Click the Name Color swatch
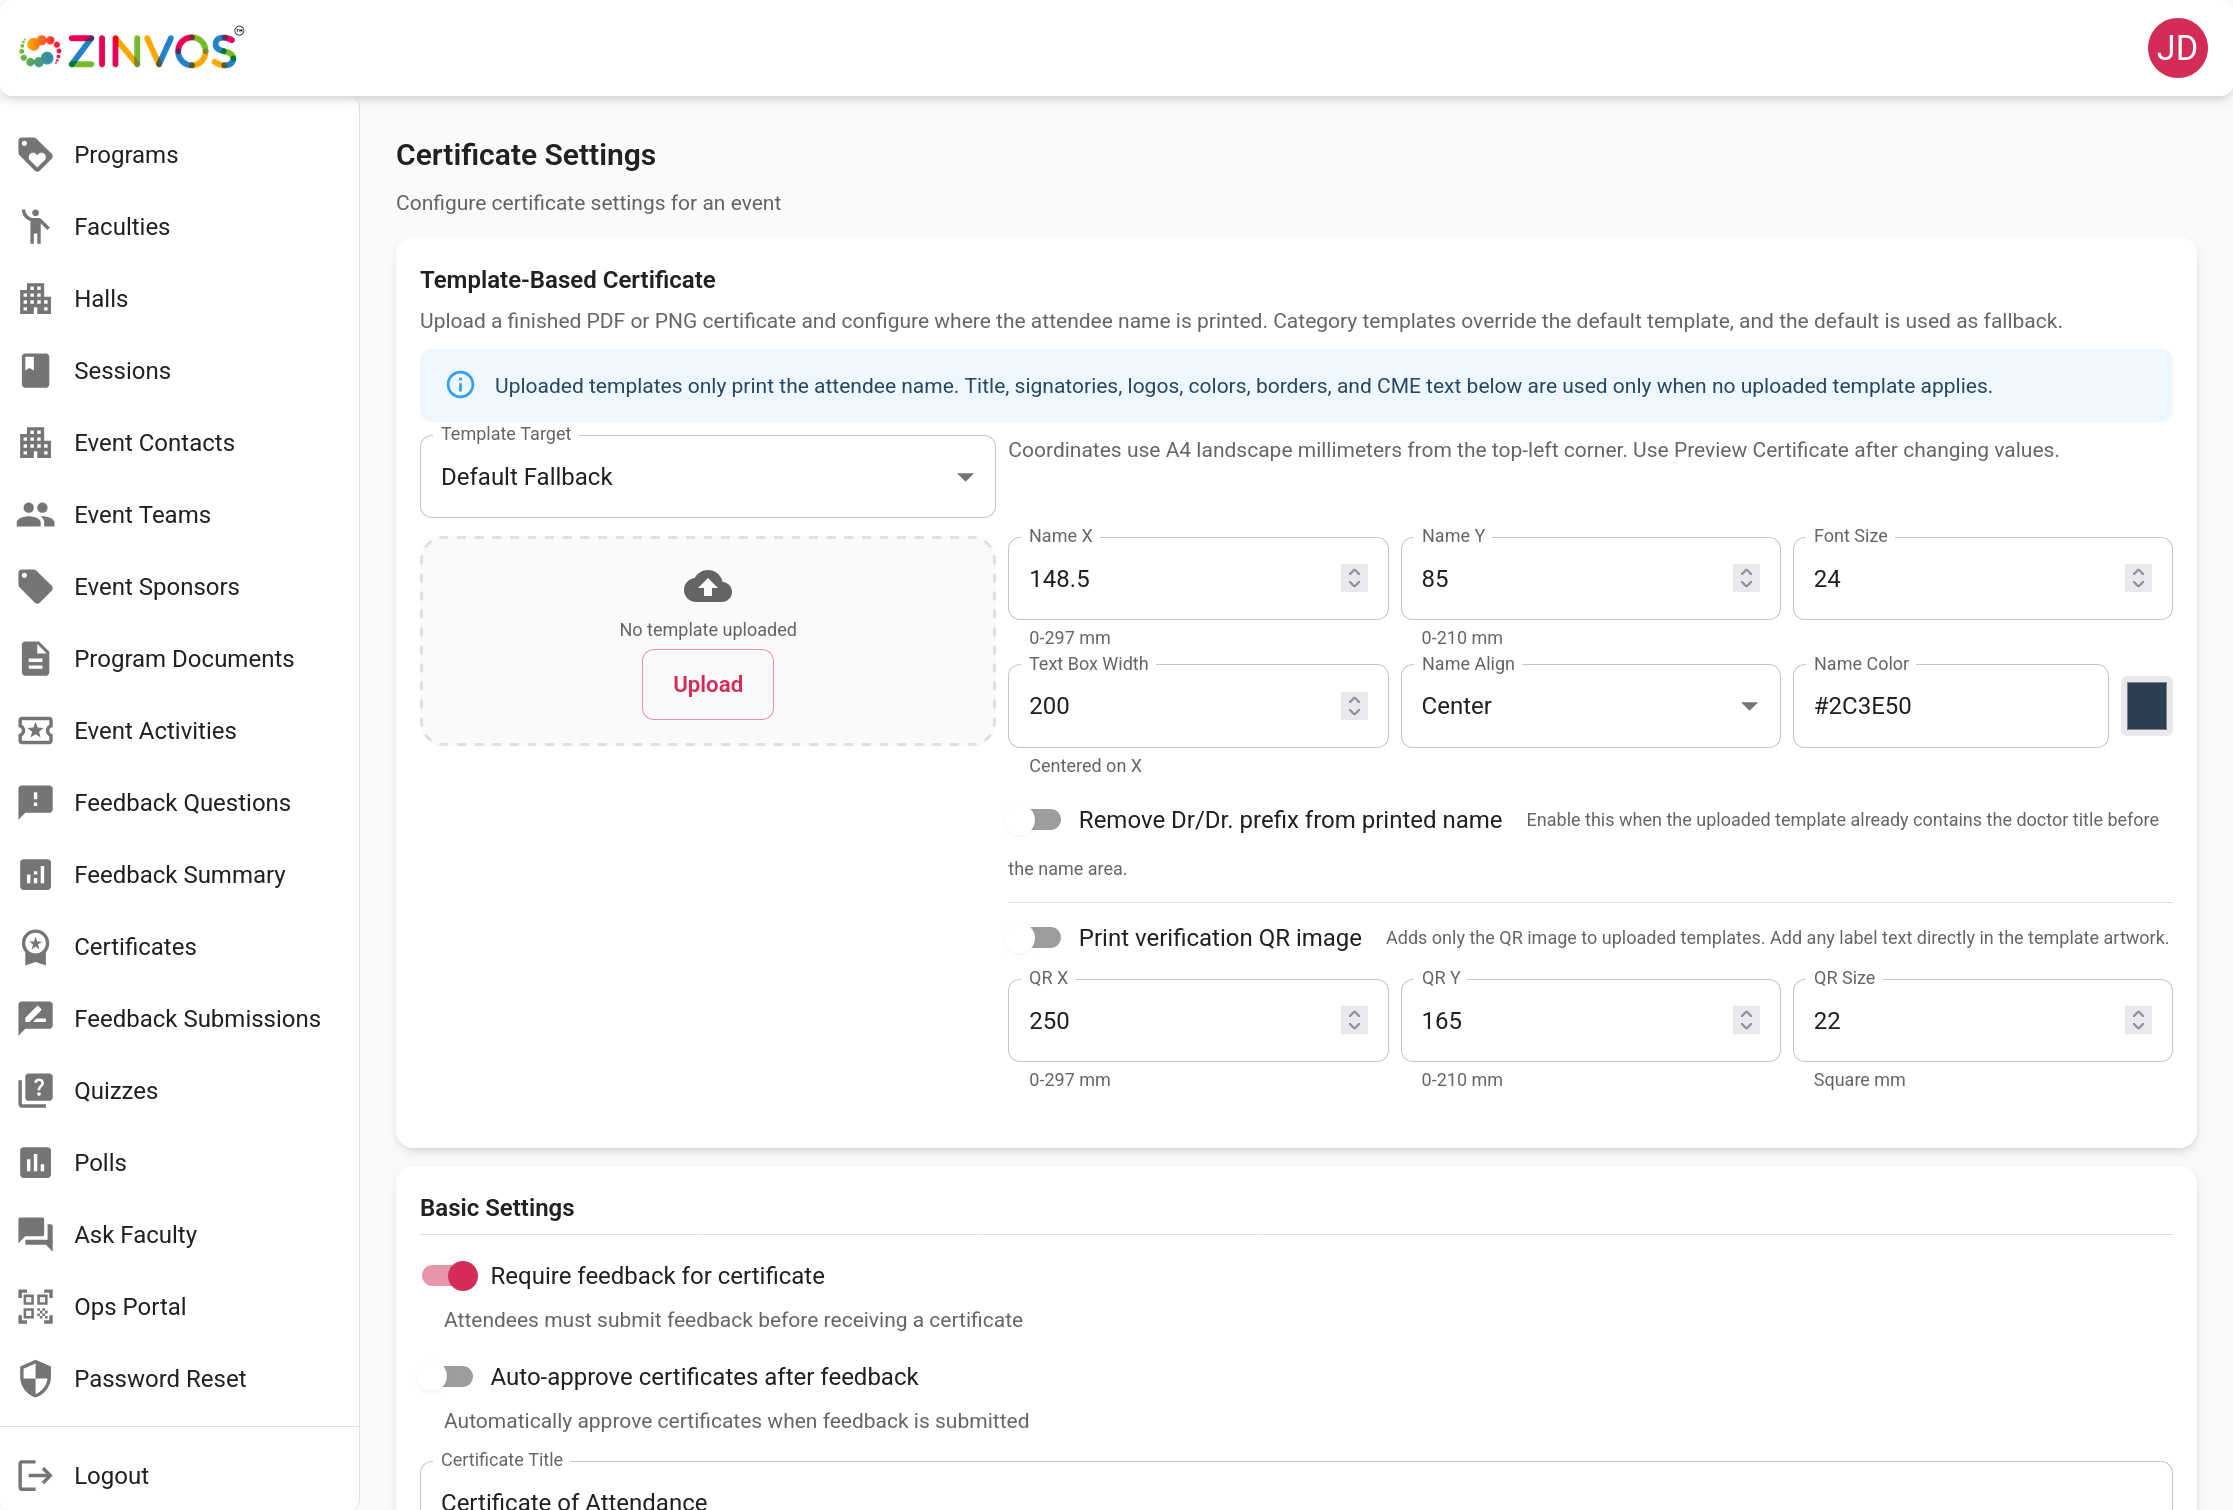The width and height of the screenshot is (2233, 1510). pyautogui.click(x=2146, y=706)
